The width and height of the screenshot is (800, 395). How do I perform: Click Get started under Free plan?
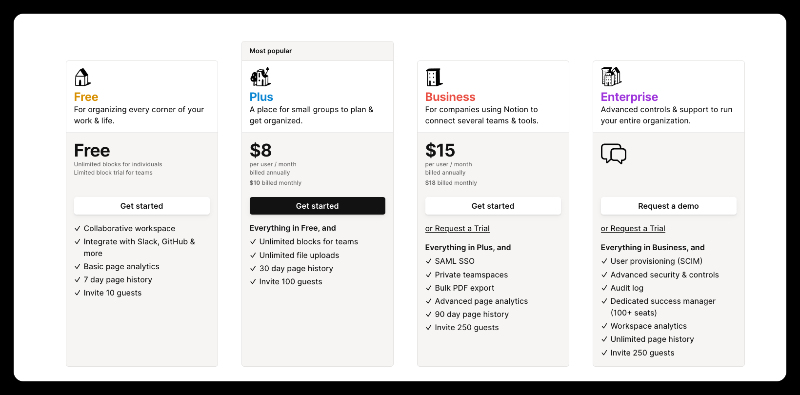coord(142,206)
